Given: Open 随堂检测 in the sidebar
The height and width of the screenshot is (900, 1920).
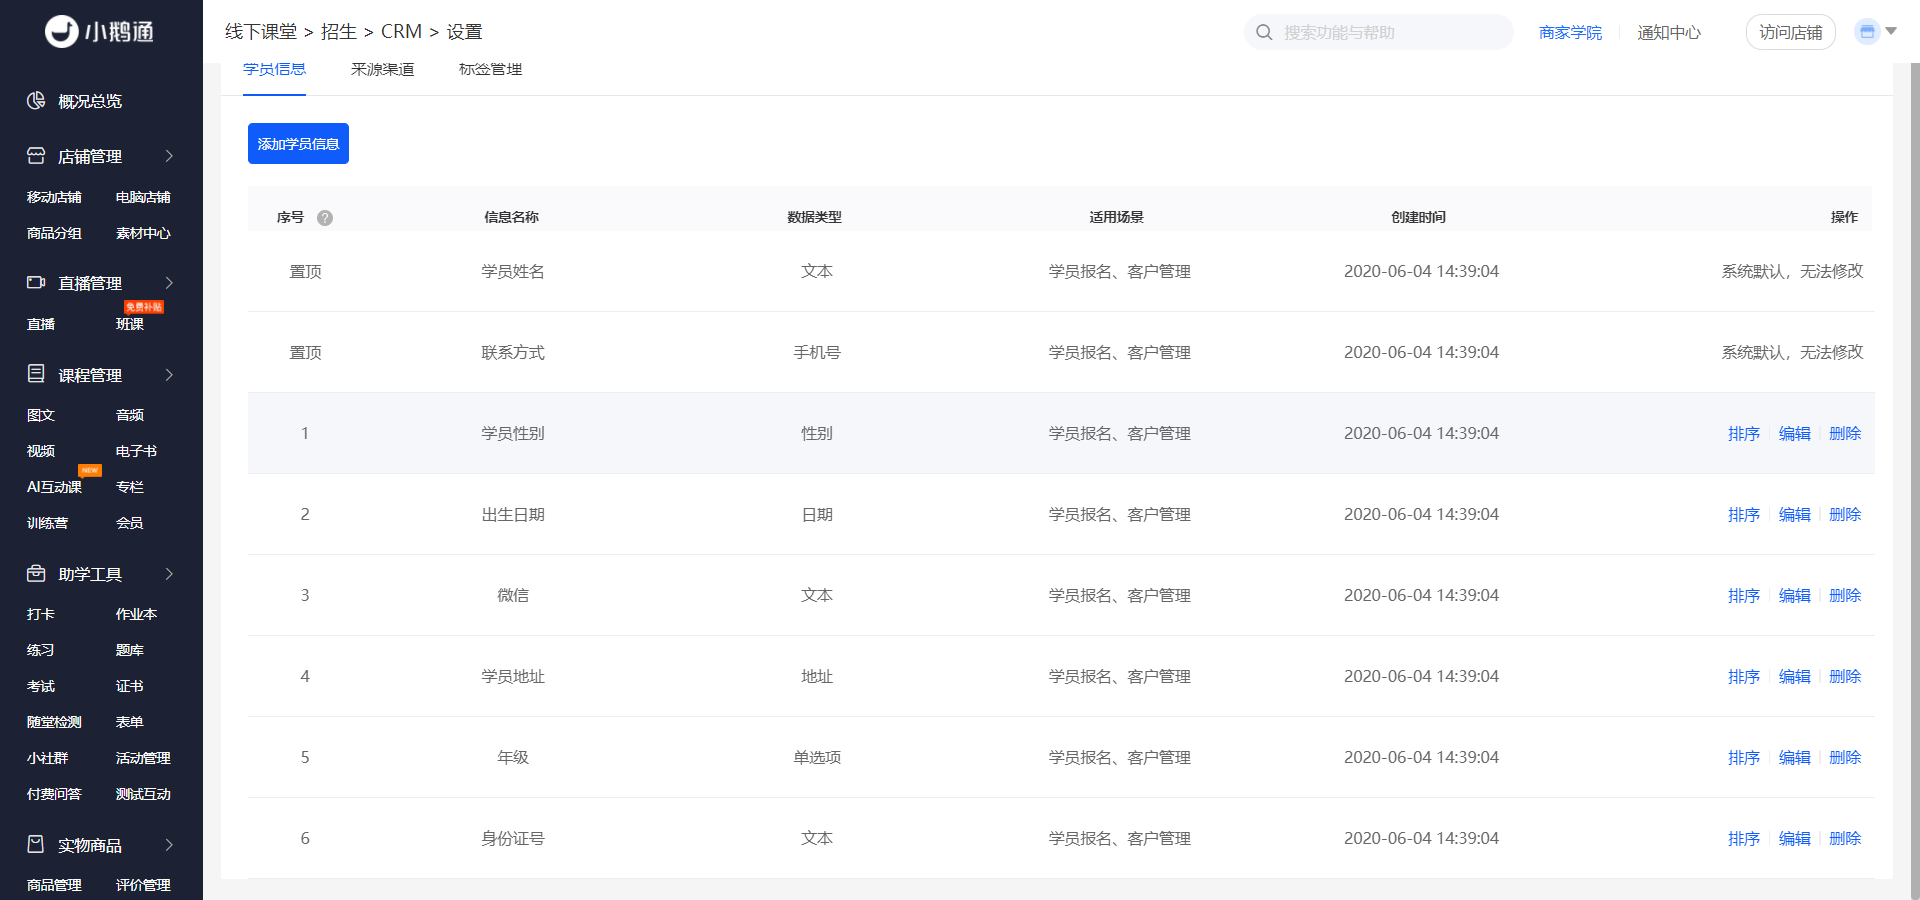Looking at the screenshot, I should pos(54,722).
